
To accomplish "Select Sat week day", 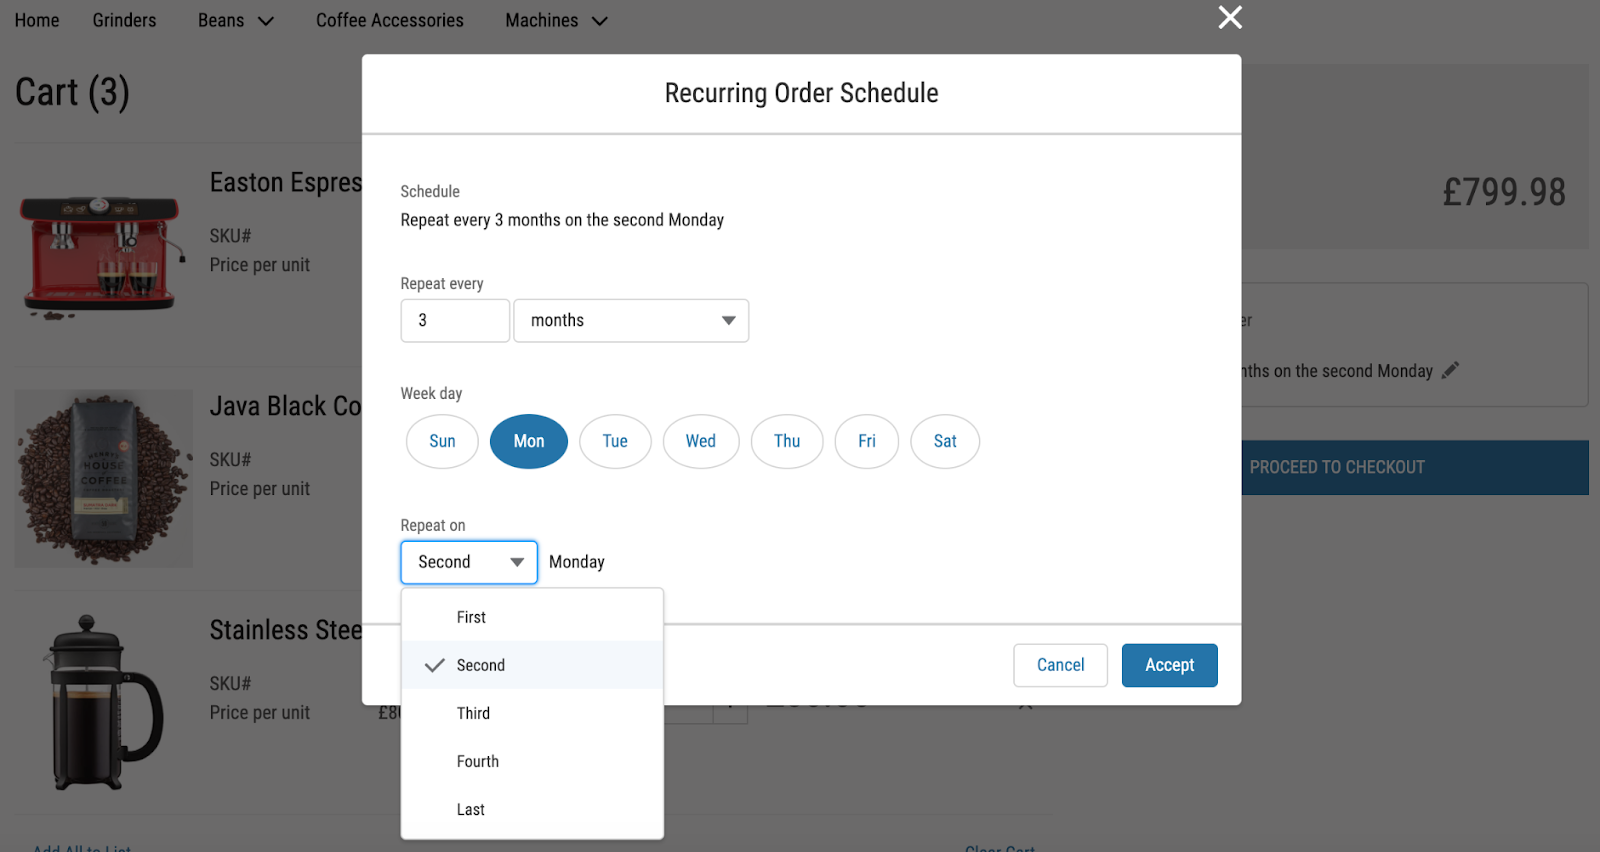I will [x=945, y=441].
